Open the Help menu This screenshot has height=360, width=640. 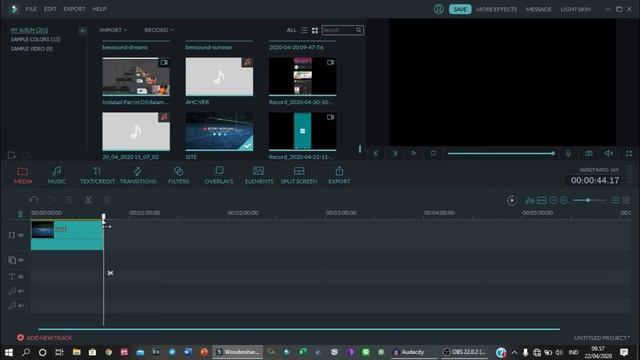[x=99, y=9]
